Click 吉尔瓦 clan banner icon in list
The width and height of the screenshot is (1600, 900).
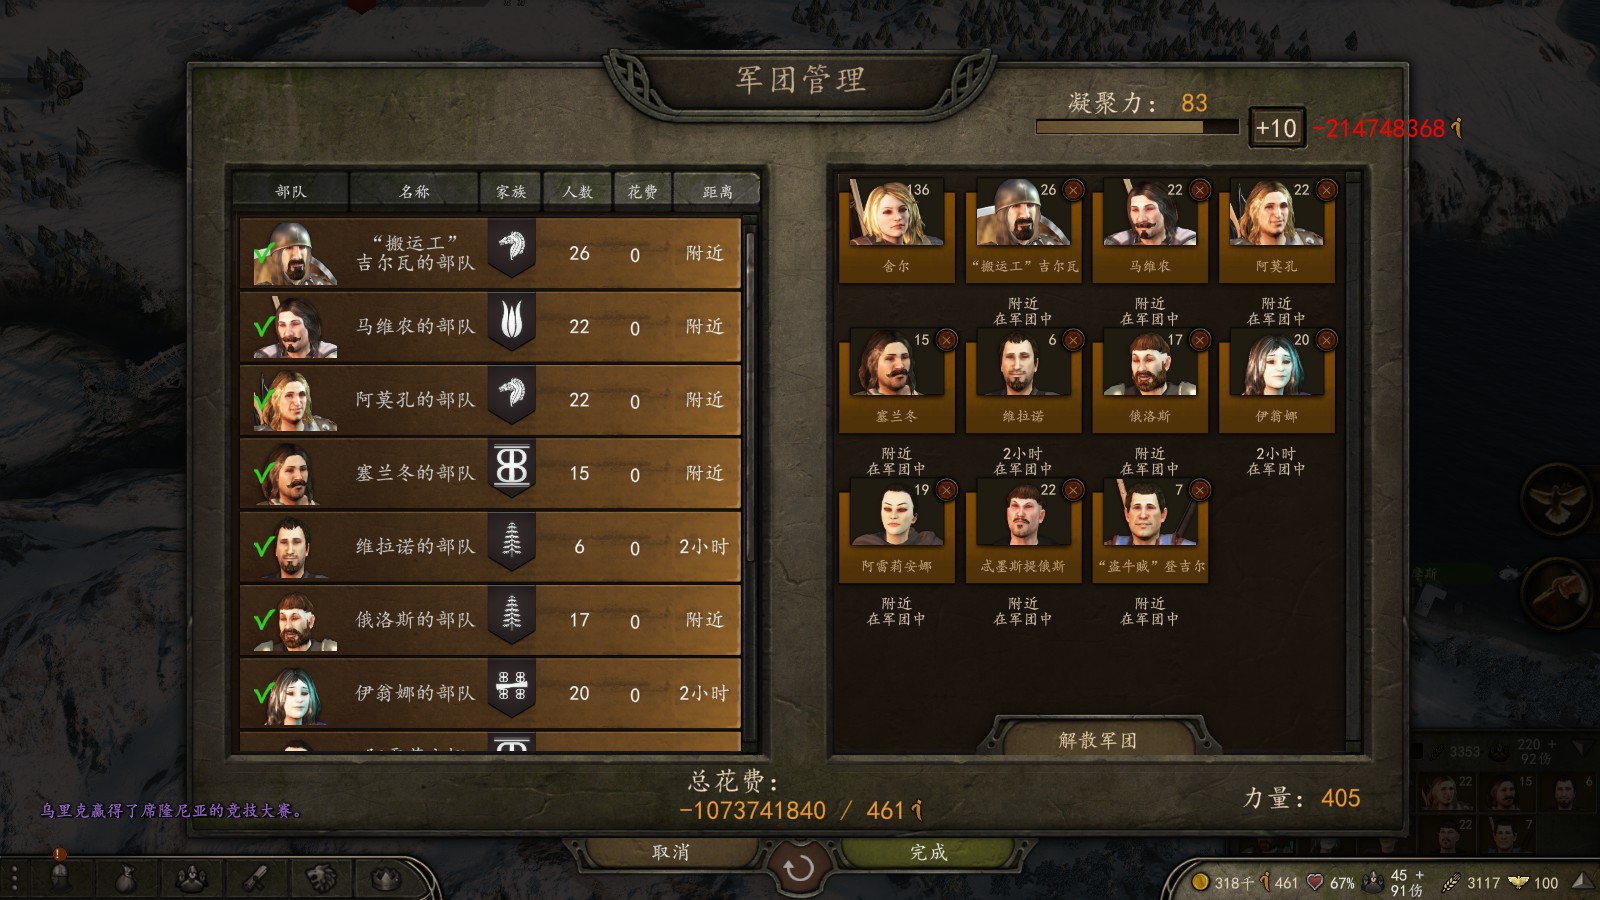tap(512, 248)
